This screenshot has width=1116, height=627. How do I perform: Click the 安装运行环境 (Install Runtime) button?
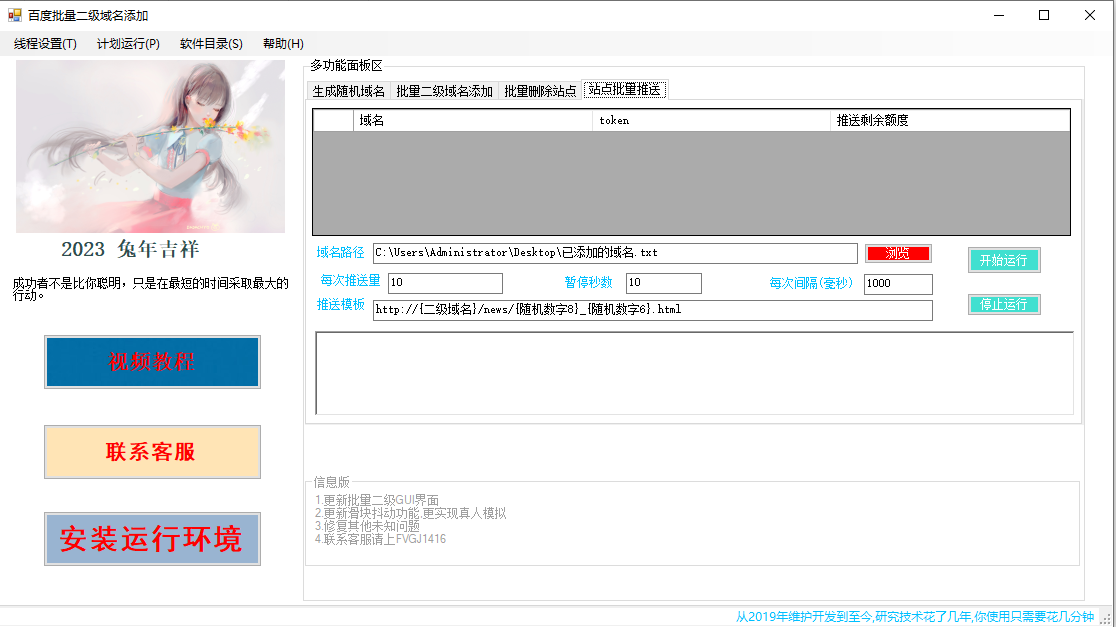point(152,539)
